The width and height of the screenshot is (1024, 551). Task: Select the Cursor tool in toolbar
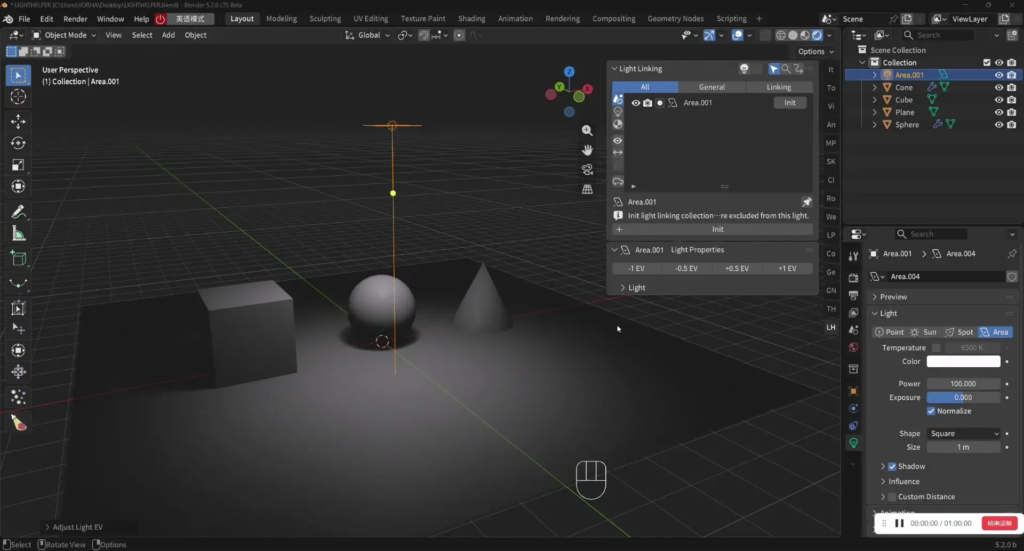(18, 97)
